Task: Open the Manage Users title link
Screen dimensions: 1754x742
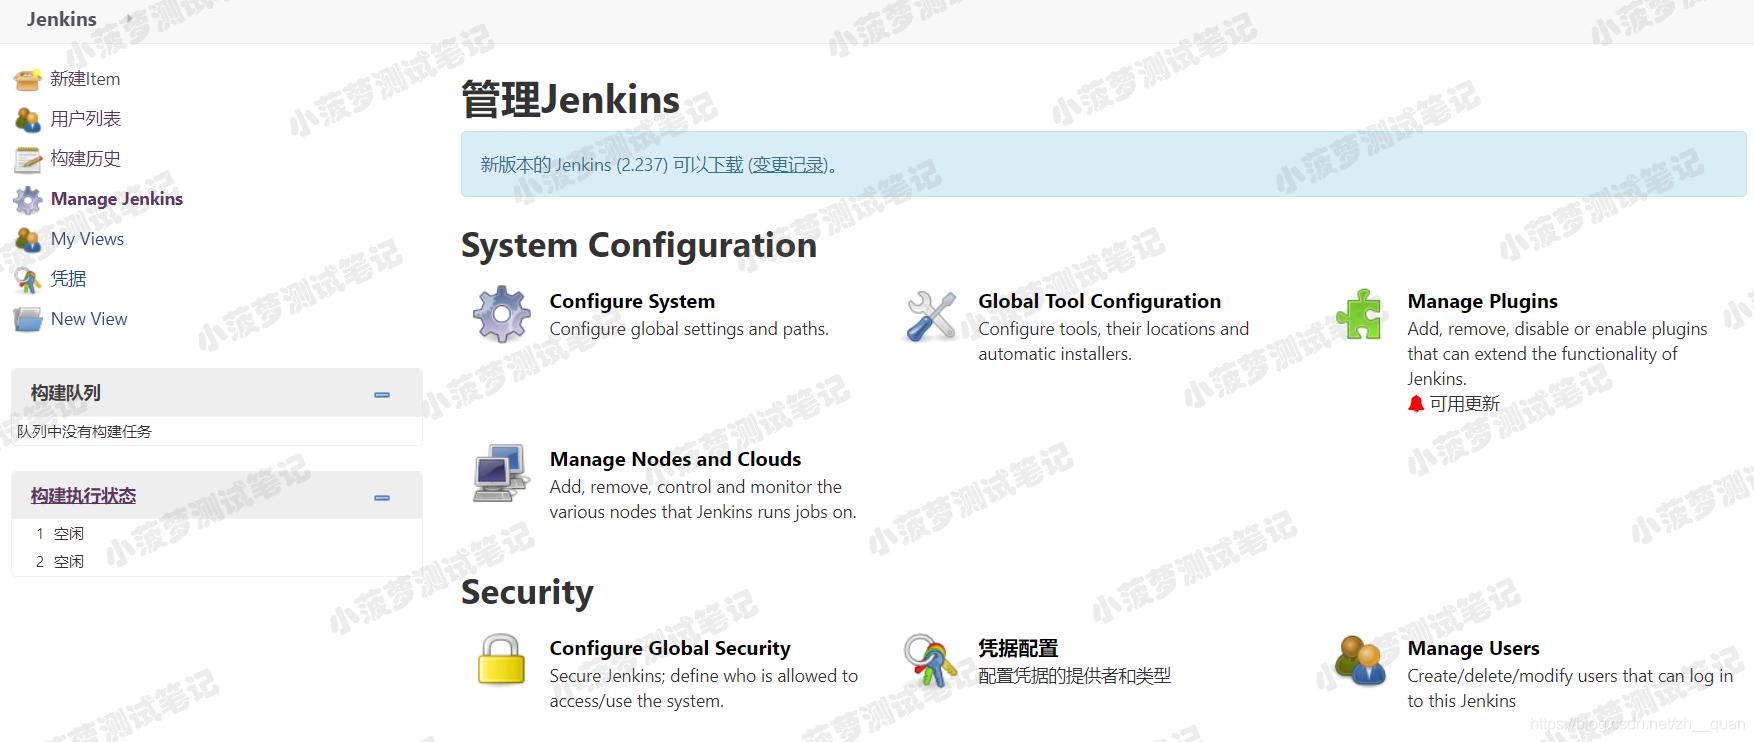Action: (1473, 648)
